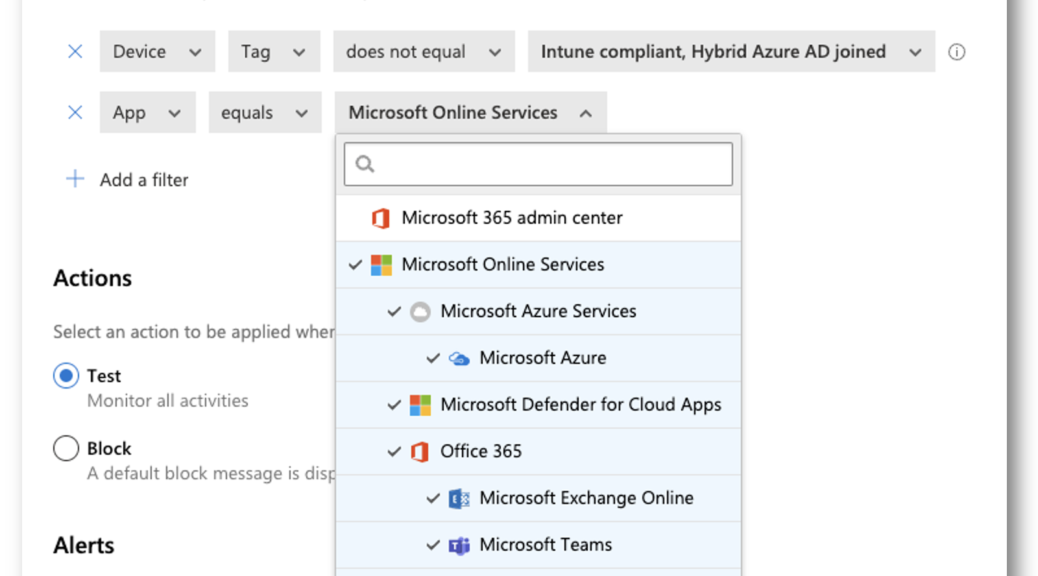
Task: Uncheck Microsoft Defender for Cloud Apps checkmark
Action: click(x=395, y=405)
